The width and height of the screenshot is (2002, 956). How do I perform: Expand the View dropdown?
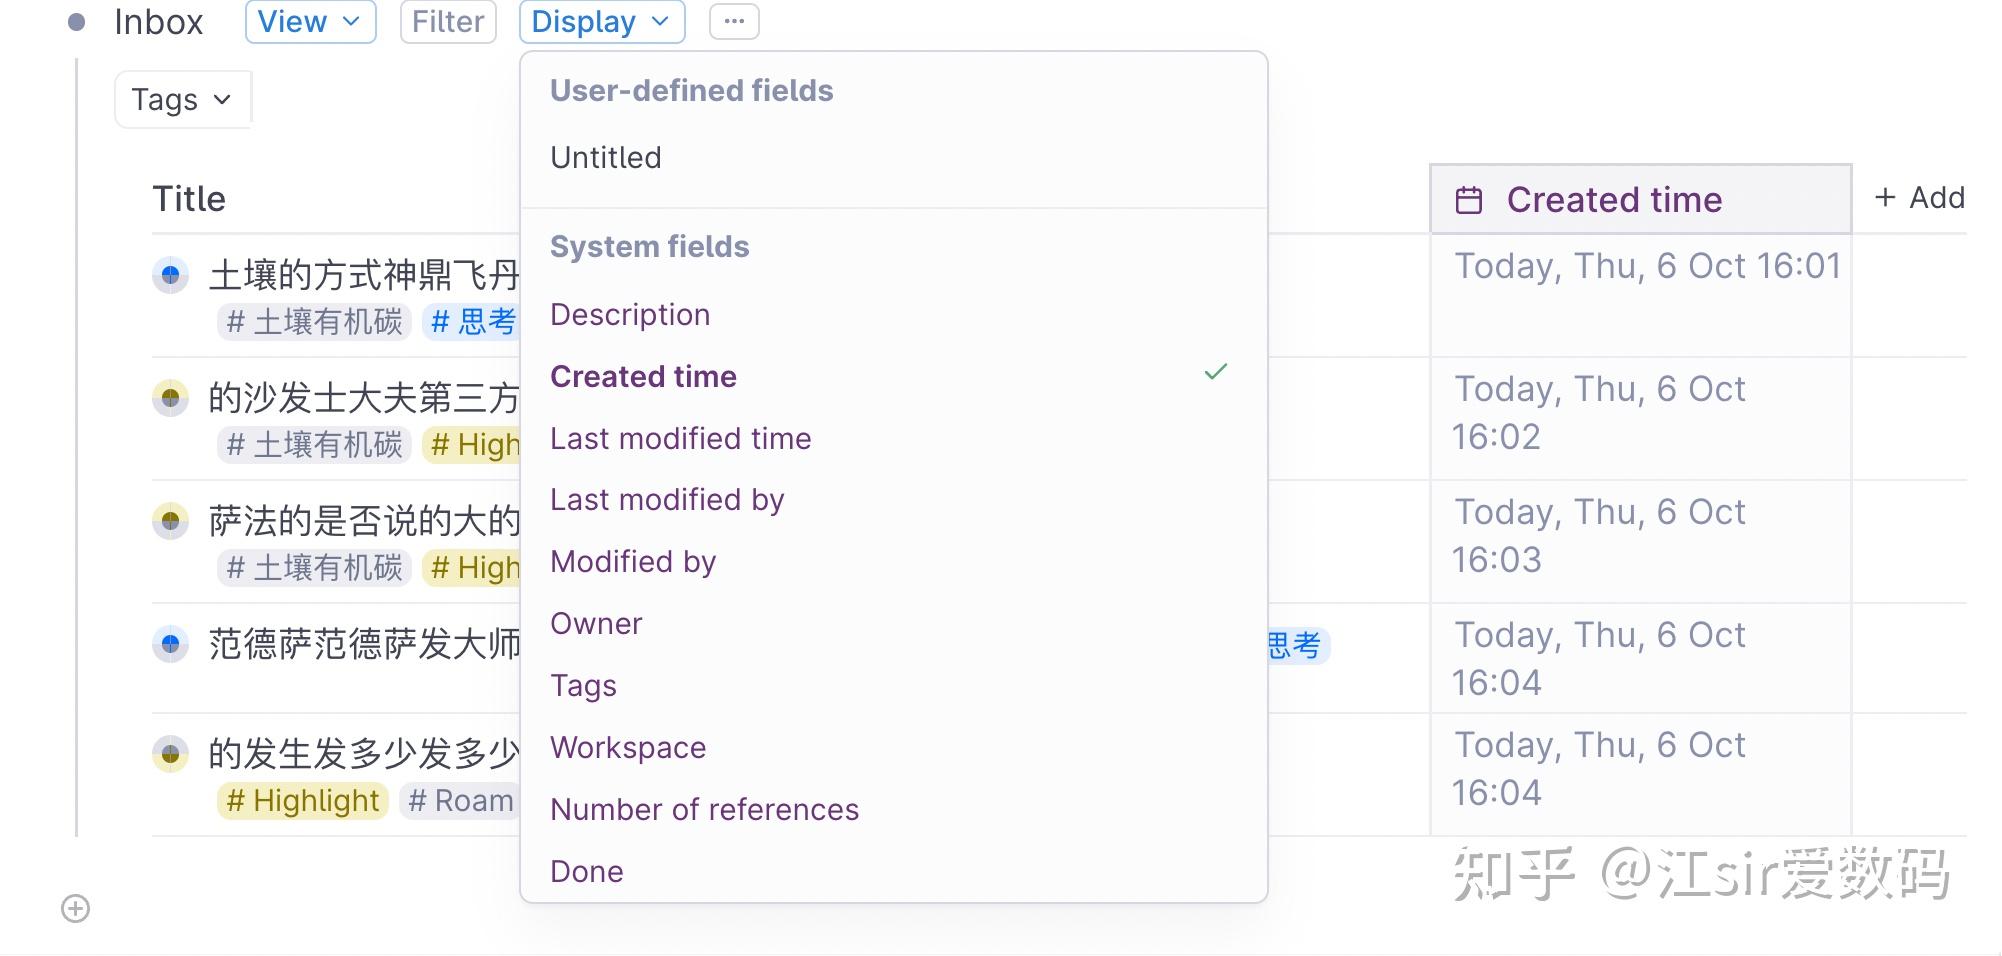click(310, 22)
